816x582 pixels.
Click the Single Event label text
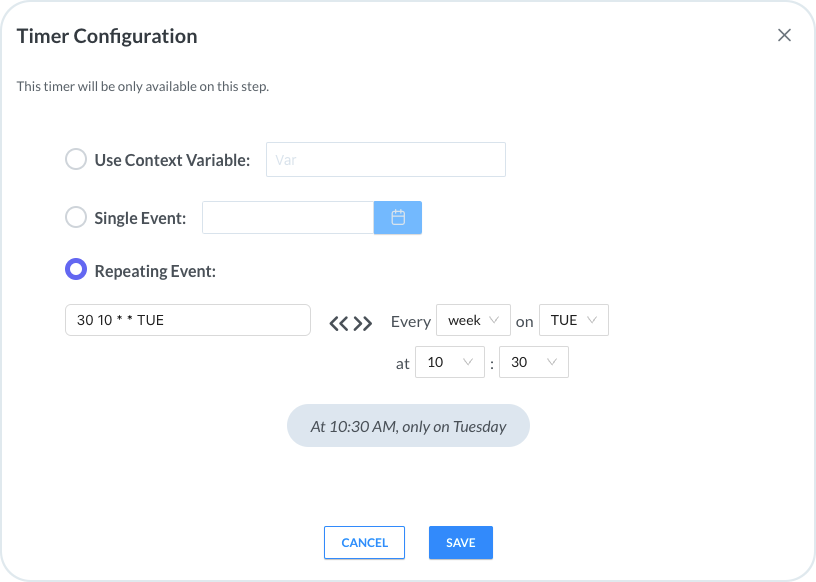pos(140,218)
